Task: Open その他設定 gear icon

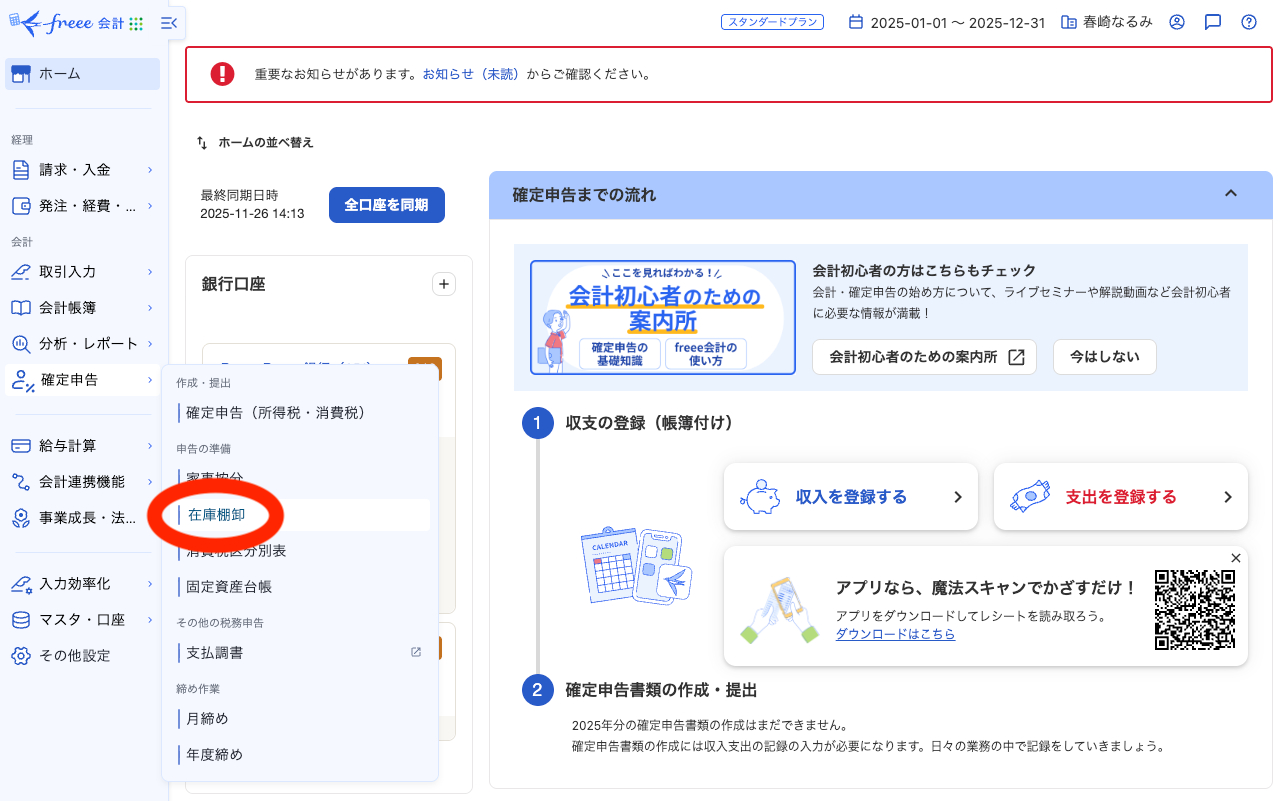Action: pos(20,655)
